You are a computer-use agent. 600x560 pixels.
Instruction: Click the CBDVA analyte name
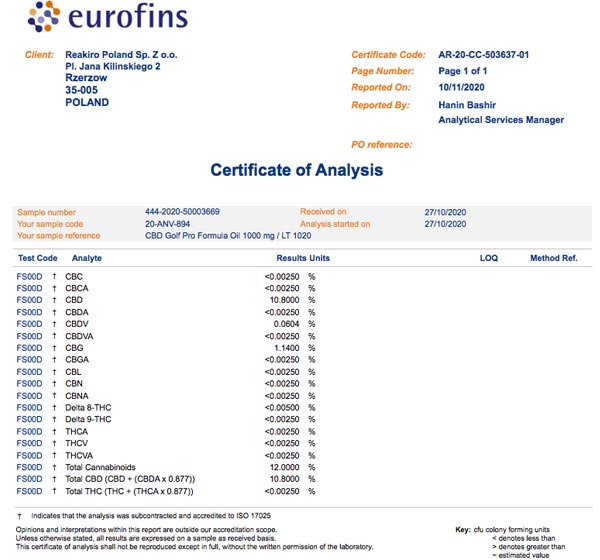point(79,336)
